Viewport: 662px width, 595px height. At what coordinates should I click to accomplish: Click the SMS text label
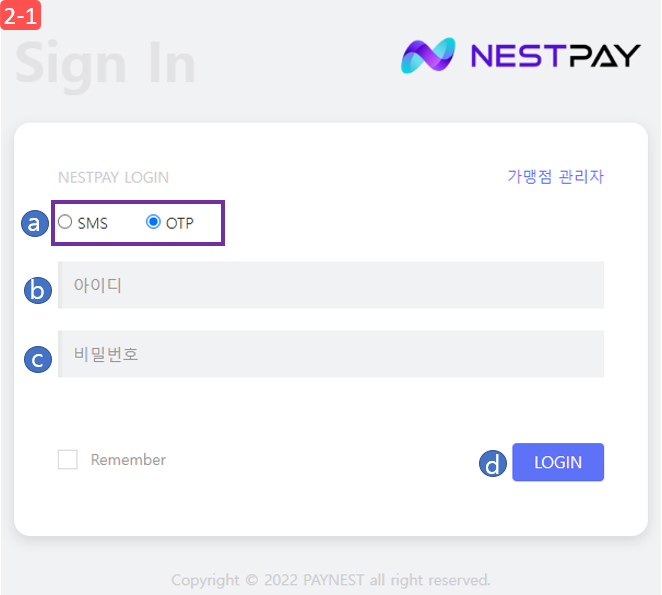pos(92,223)
